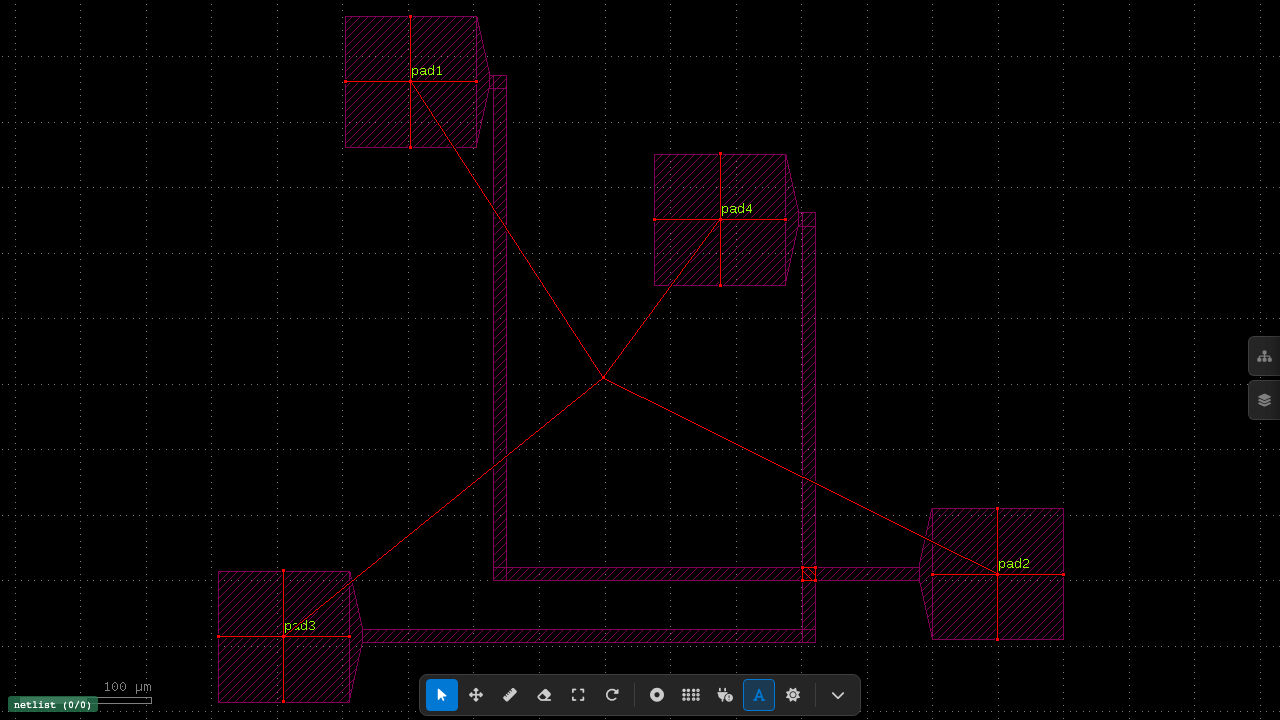Click the reload/refresh icon
Screen dimensions: 1280x720
tap(612, 695)
